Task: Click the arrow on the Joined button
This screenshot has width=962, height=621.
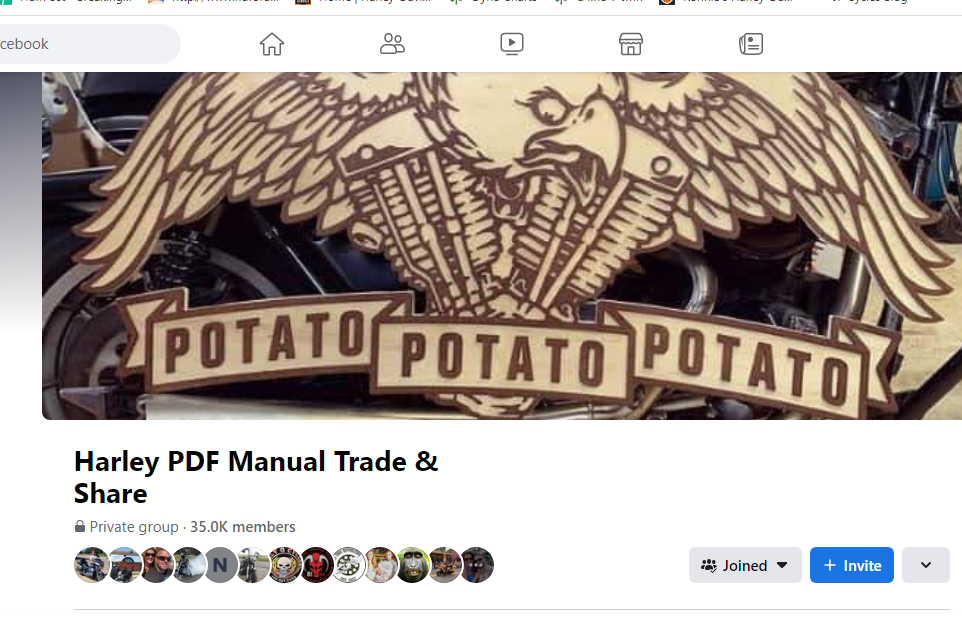Action: coord(782,565)
